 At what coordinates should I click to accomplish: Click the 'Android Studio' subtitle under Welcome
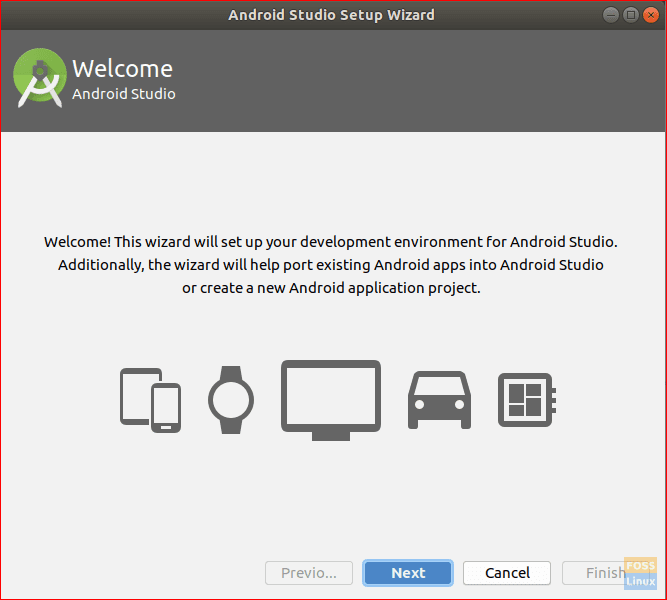click(x=124, y=94)
